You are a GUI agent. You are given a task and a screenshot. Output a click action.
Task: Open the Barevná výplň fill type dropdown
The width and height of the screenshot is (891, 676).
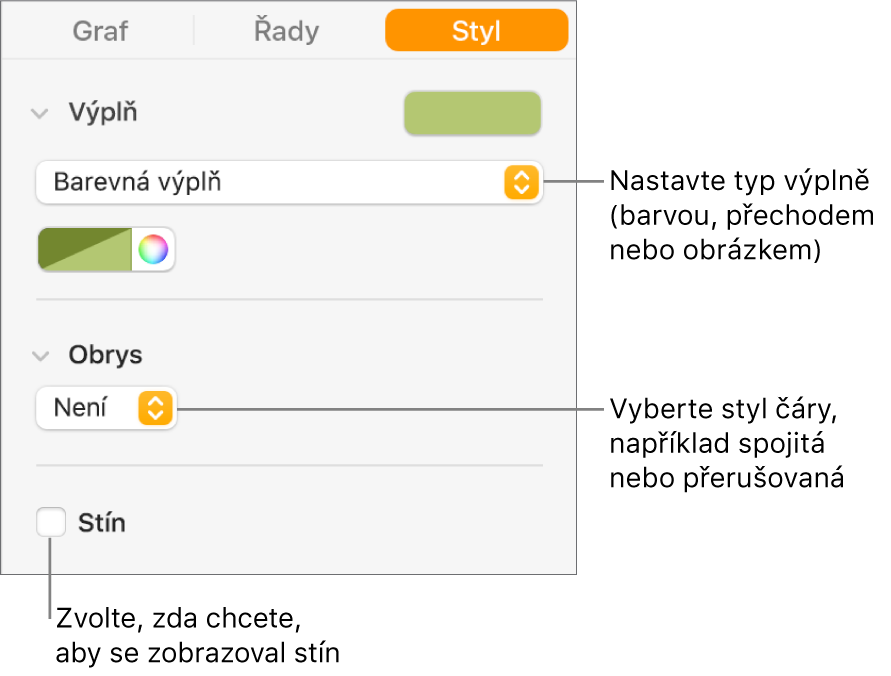click(290, 183)
